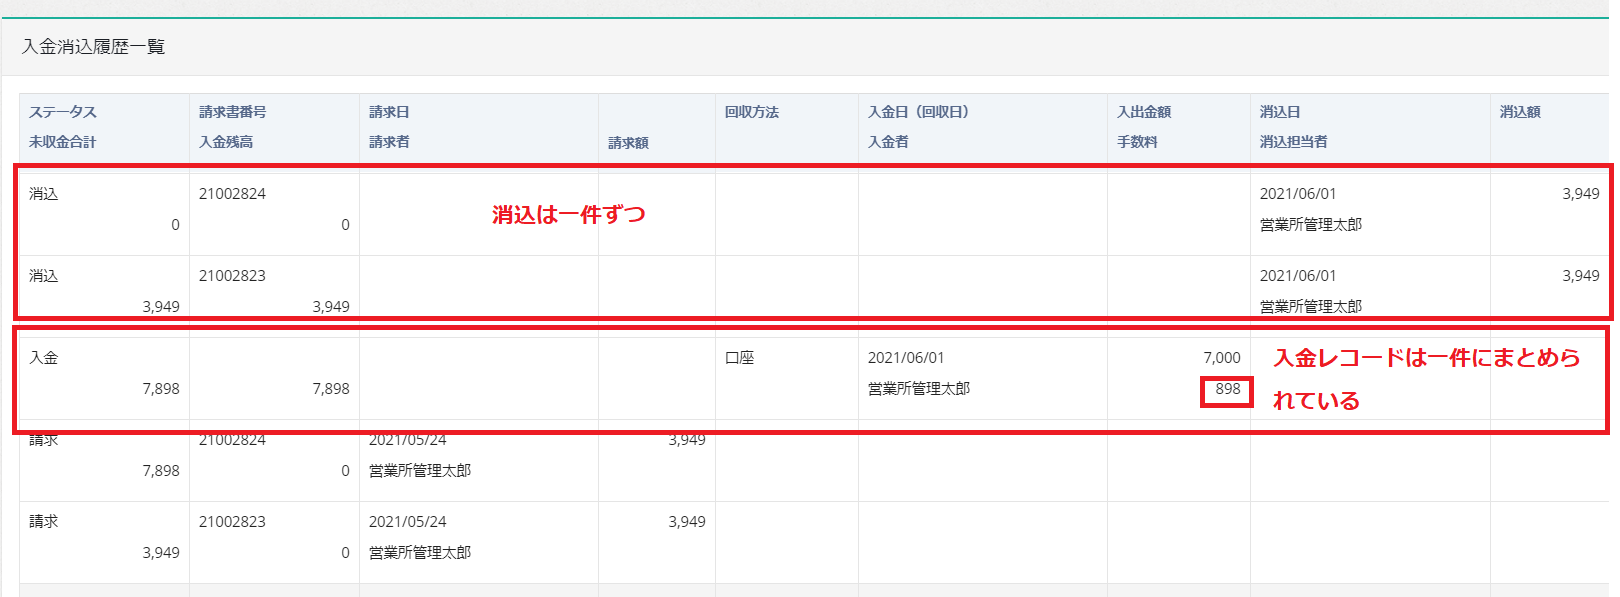Click the 消込日 column header
1620x597 pixels.
[x=1279, y=112]
